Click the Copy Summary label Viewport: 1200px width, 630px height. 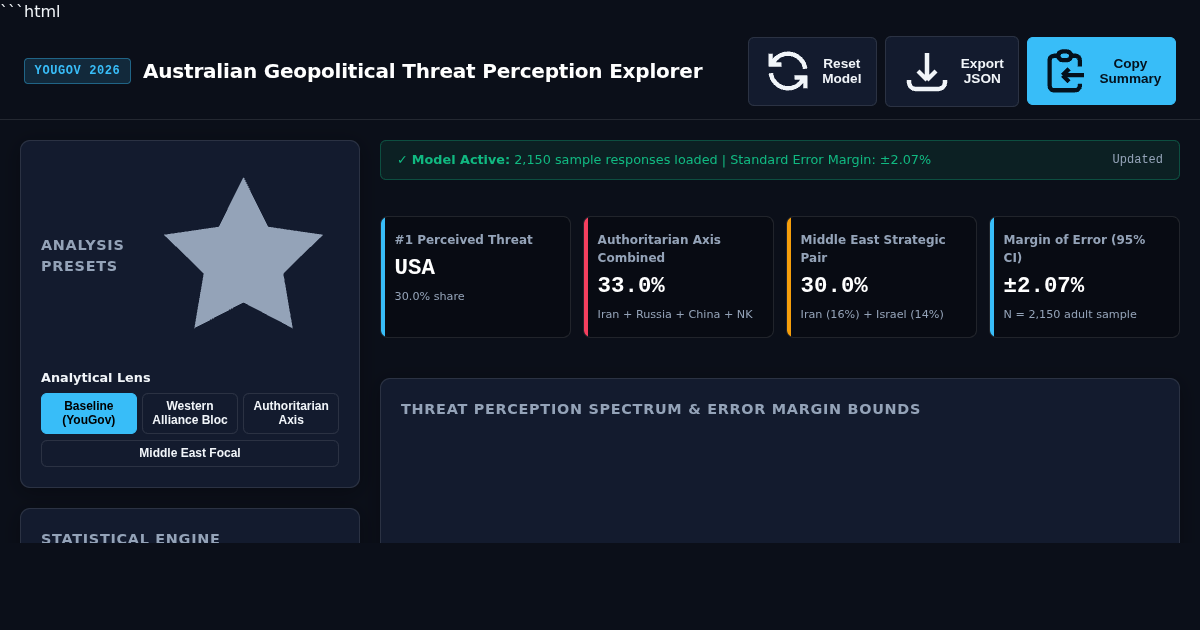(x=1130, y=71)
